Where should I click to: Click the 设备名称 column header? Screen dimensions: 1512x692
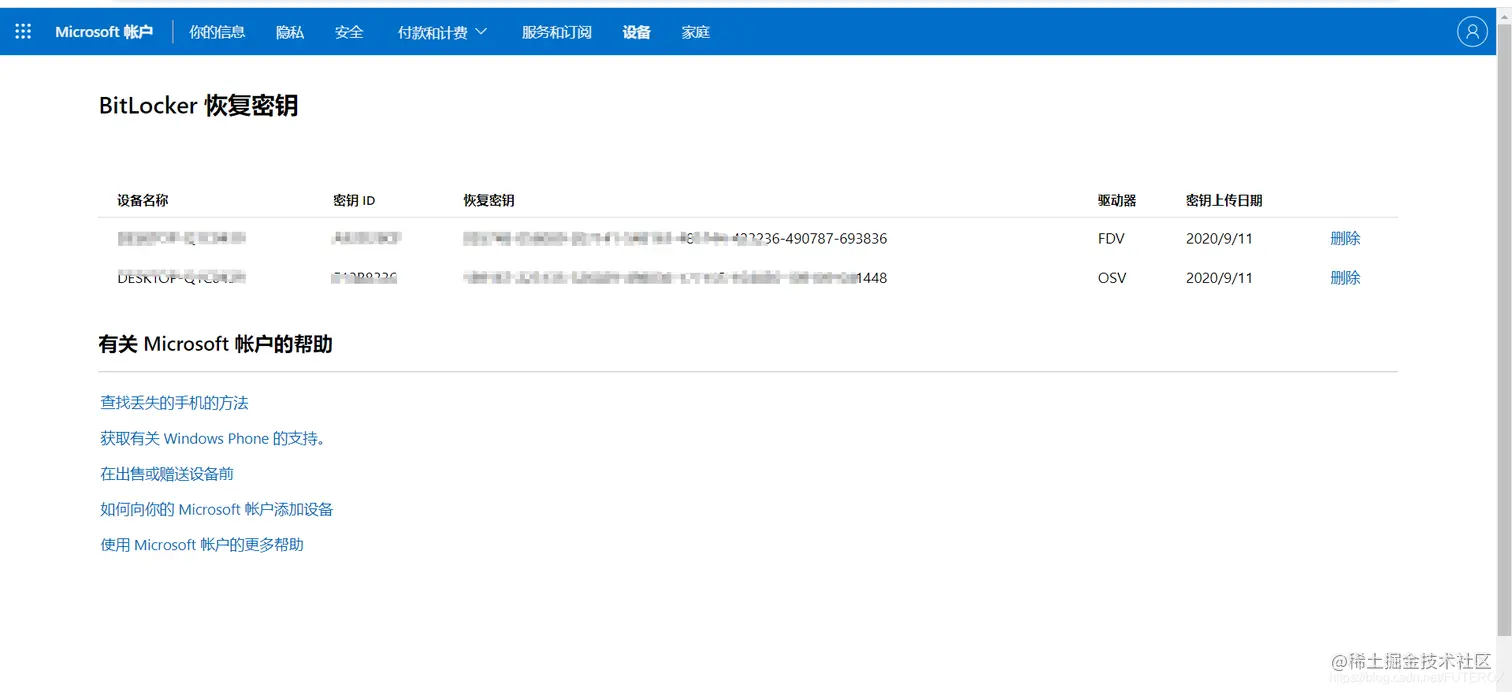[x=143, y=200]
